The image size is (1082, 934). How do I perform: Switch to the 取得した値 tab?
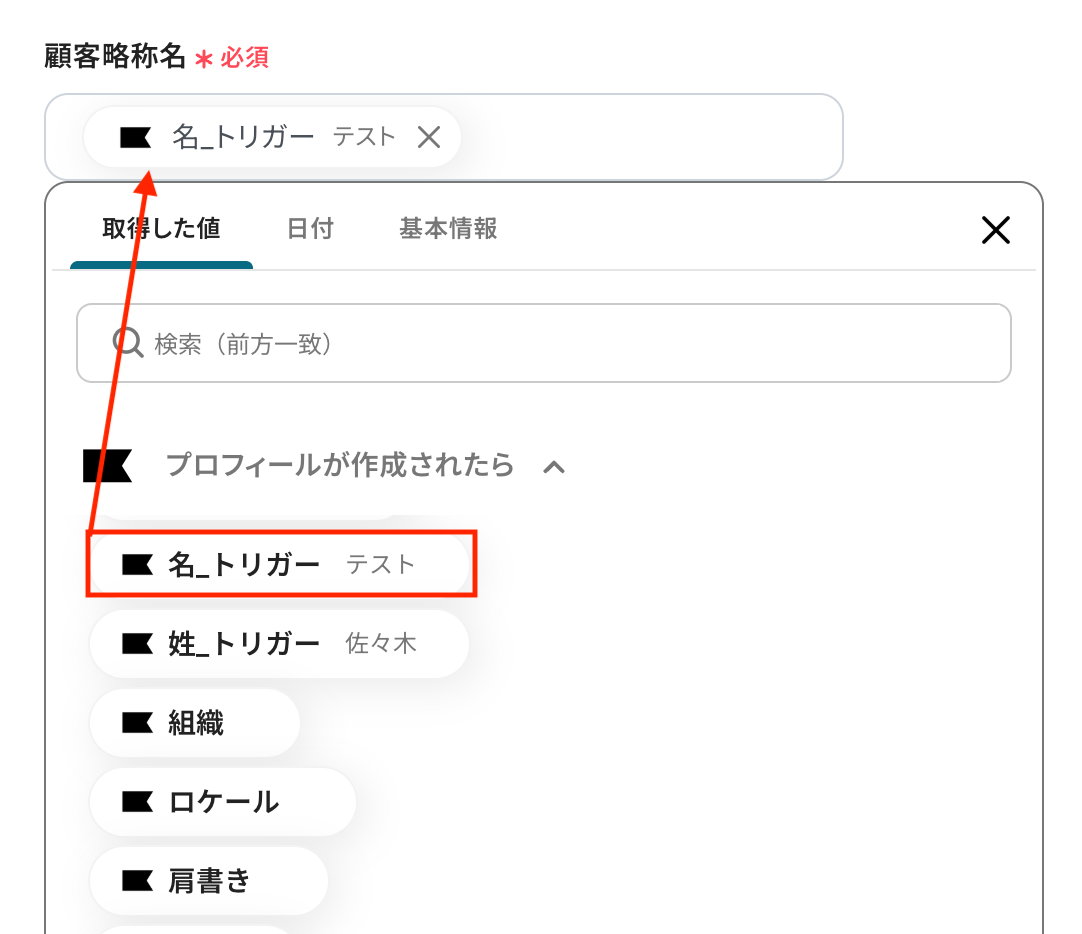(x=161, y=228)
